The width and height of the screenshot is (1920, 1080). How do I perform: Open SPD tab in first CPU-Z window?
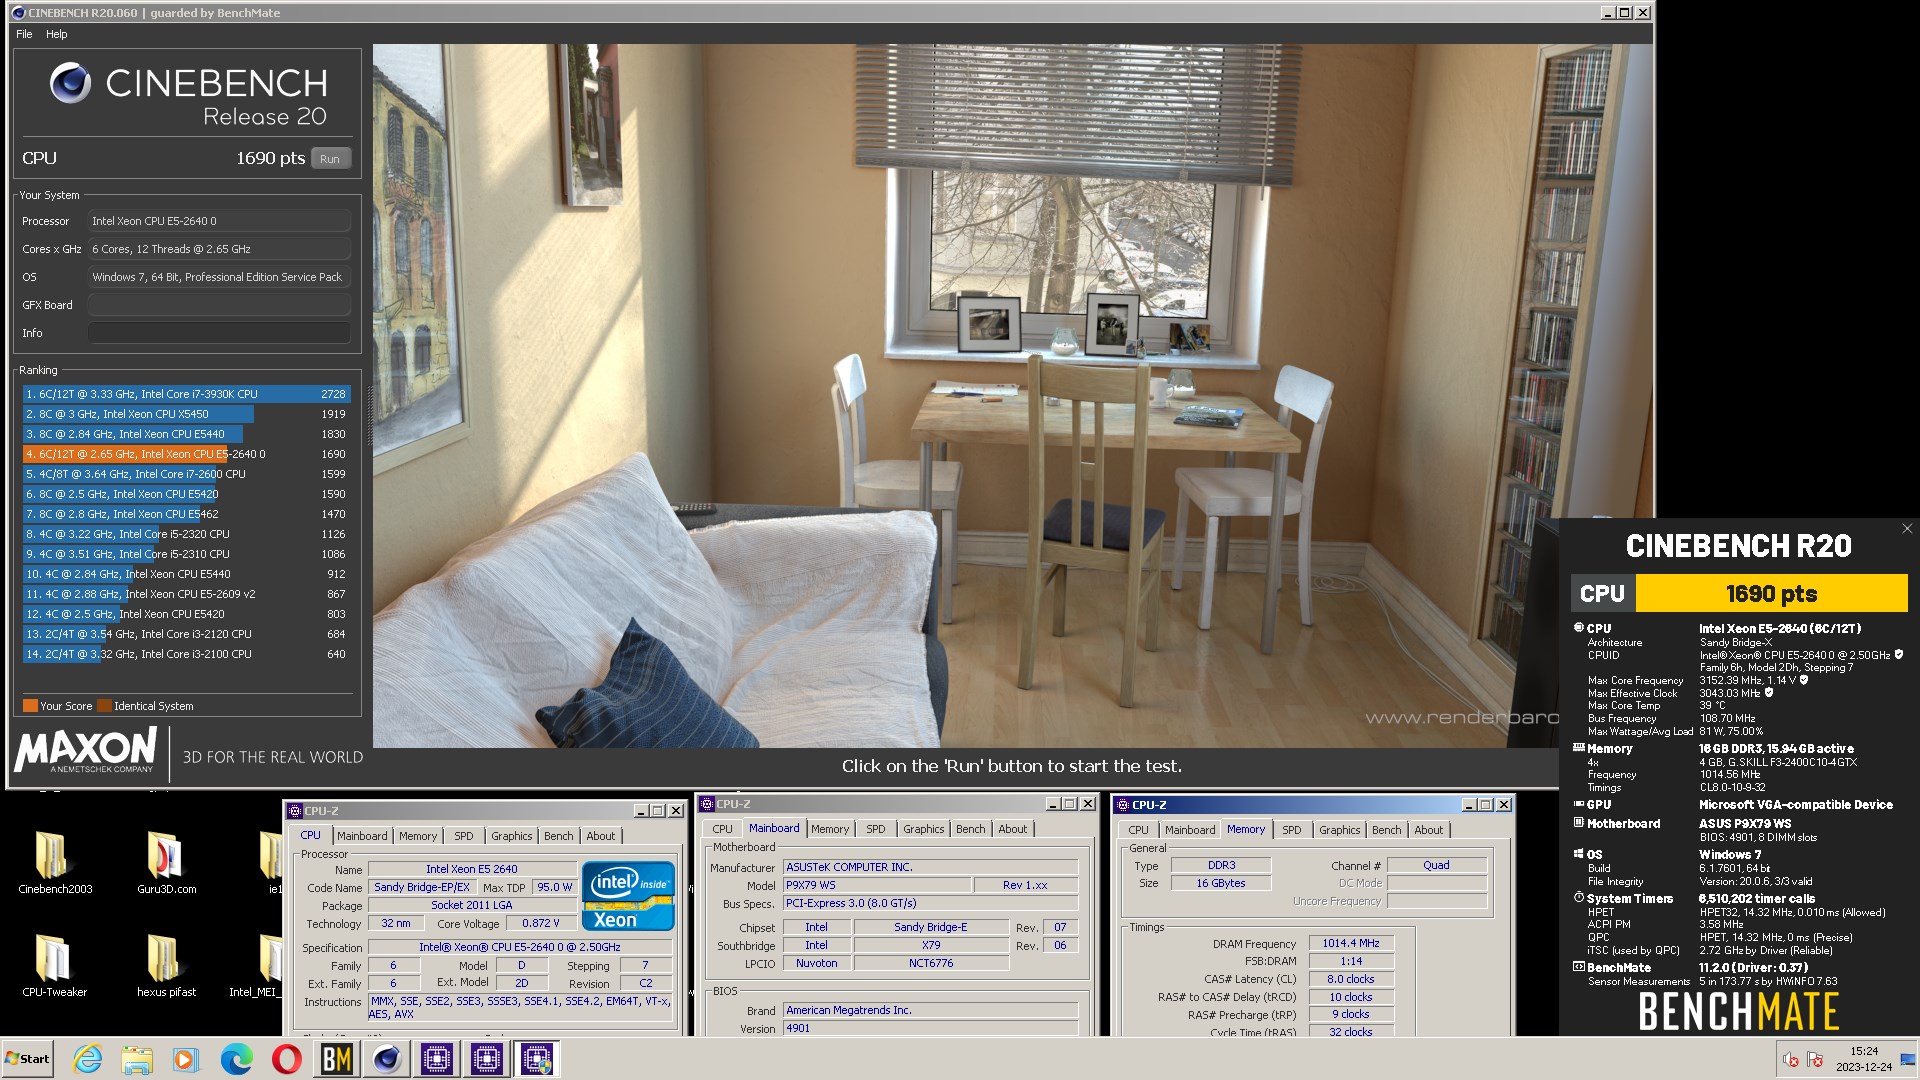[x=463, y=836]
